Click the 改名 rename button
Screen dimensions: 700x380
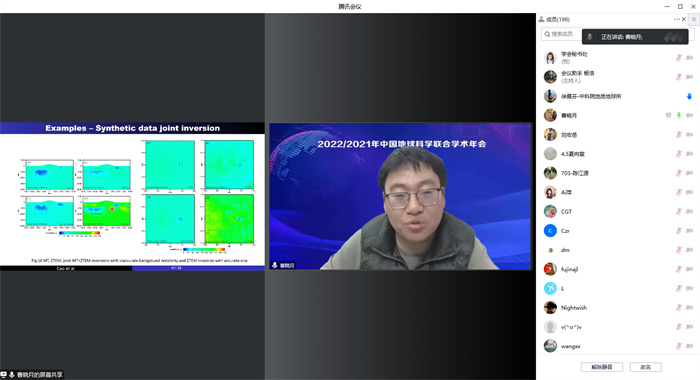(646, 367)
